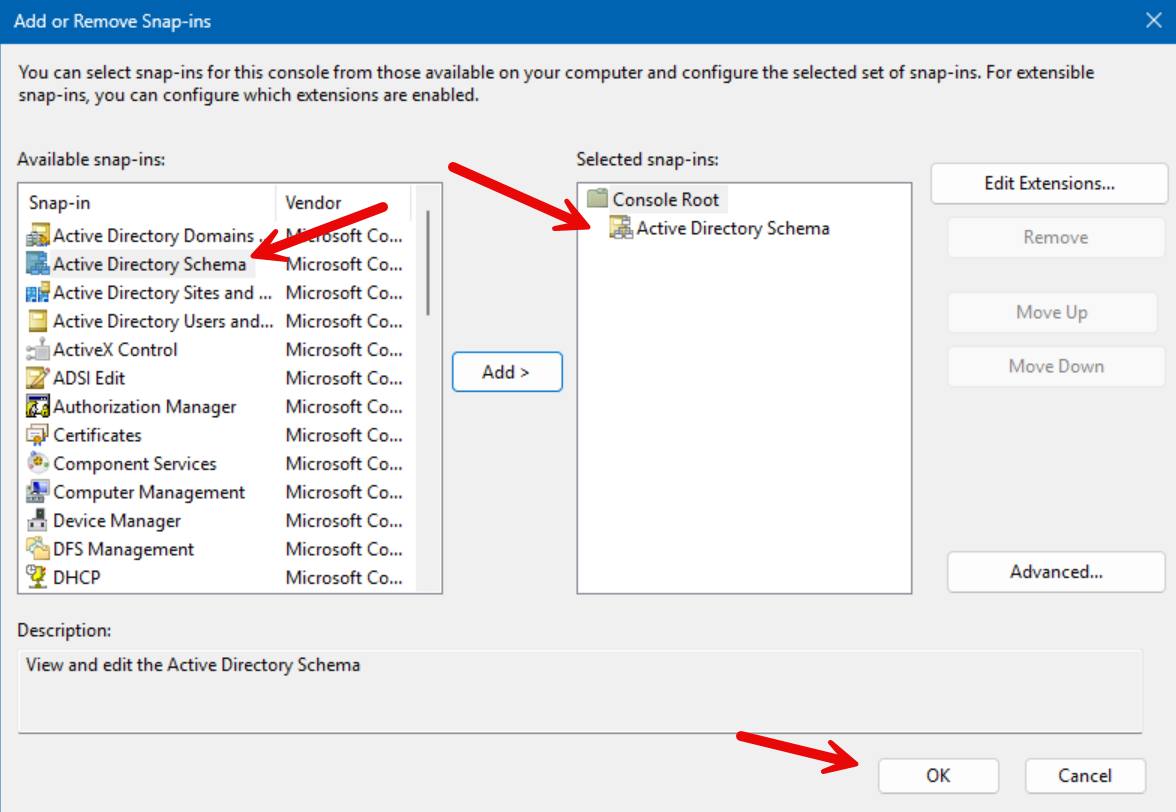Click the Active Directory Schema icon in Available snap-ins

[x=38, y=264]
